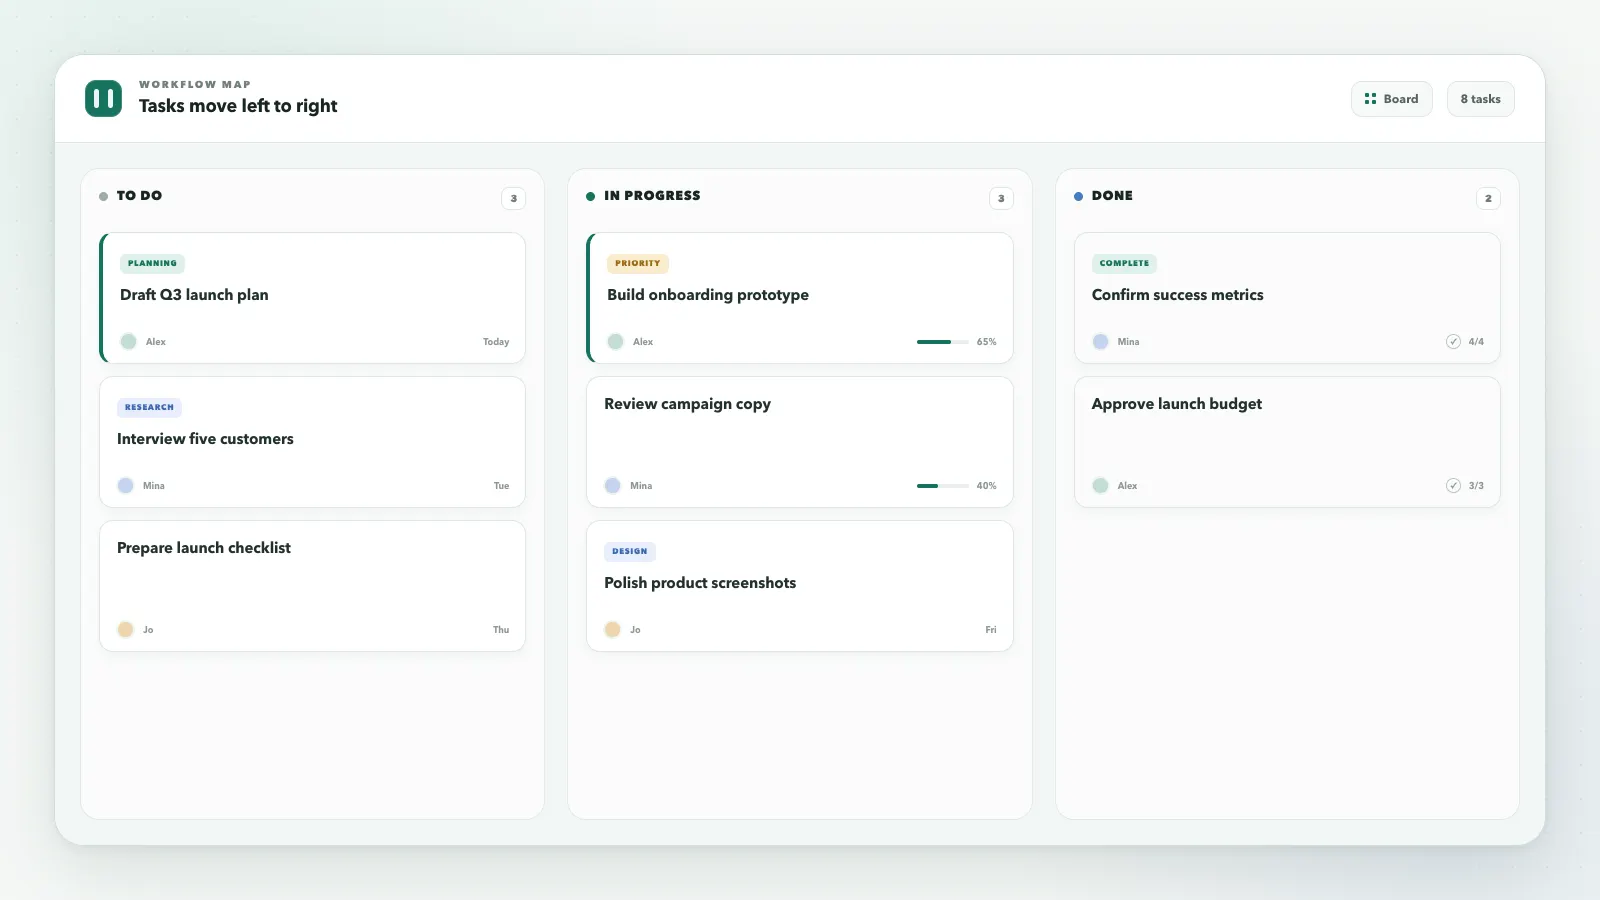This screenshot has width=1600, height=900.
Task: Click Mina's avatar on Confirm success metrics
Action: 1100,342
